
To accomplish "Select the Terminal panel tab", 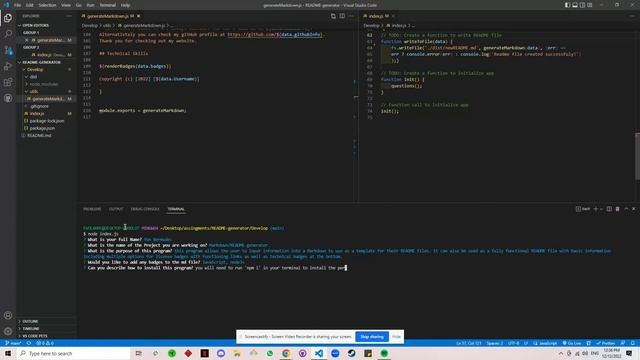I will coord(176,209).
